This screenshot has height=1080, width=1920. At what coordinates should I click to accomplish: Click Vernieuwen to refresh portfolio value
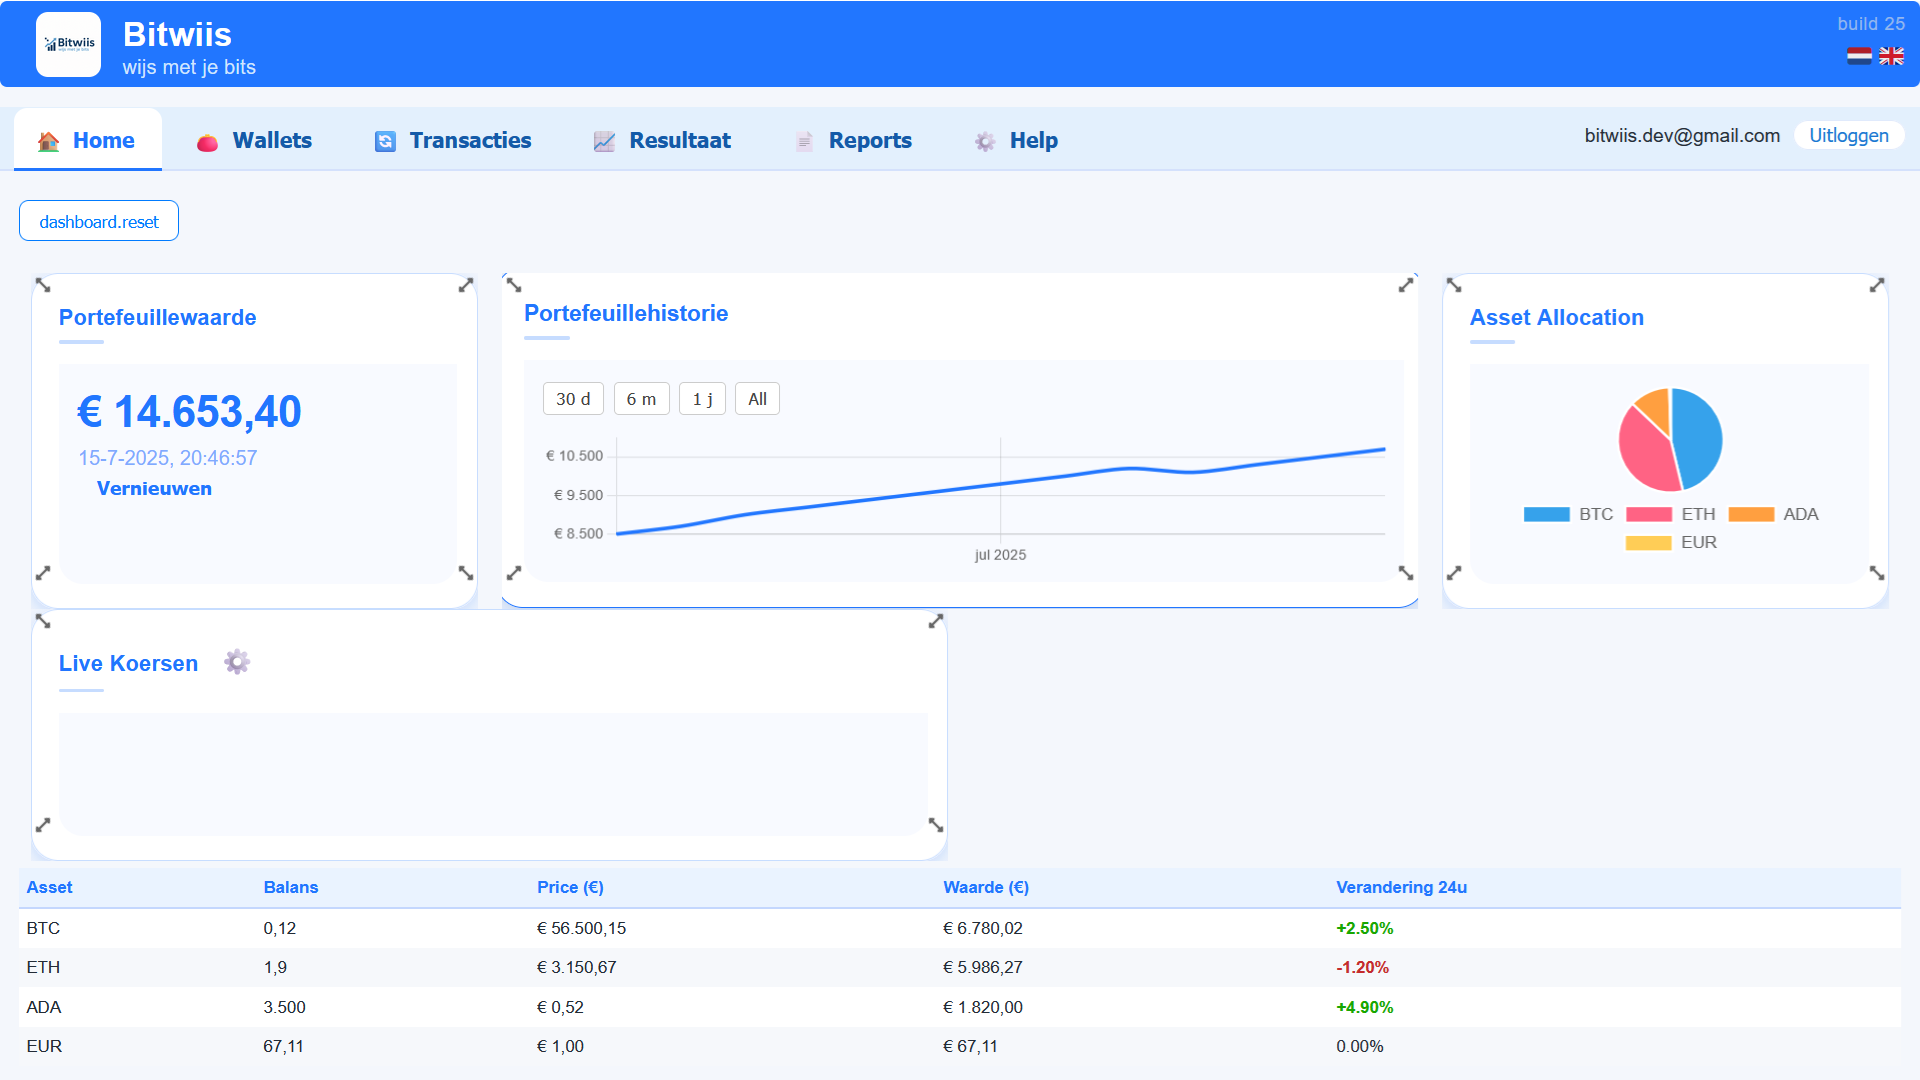click(154, 488)
